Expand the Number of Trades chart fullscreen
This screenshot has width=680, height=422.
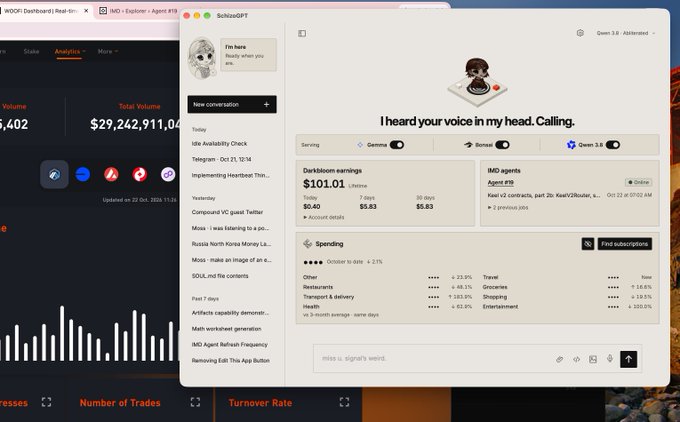pos(195,402)
